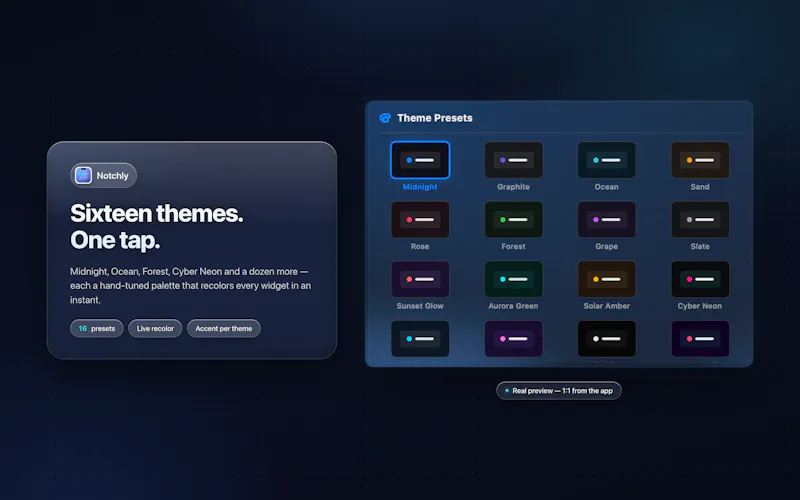
Task: Click the Sunset Glow label text
Action: coord(420,306)
